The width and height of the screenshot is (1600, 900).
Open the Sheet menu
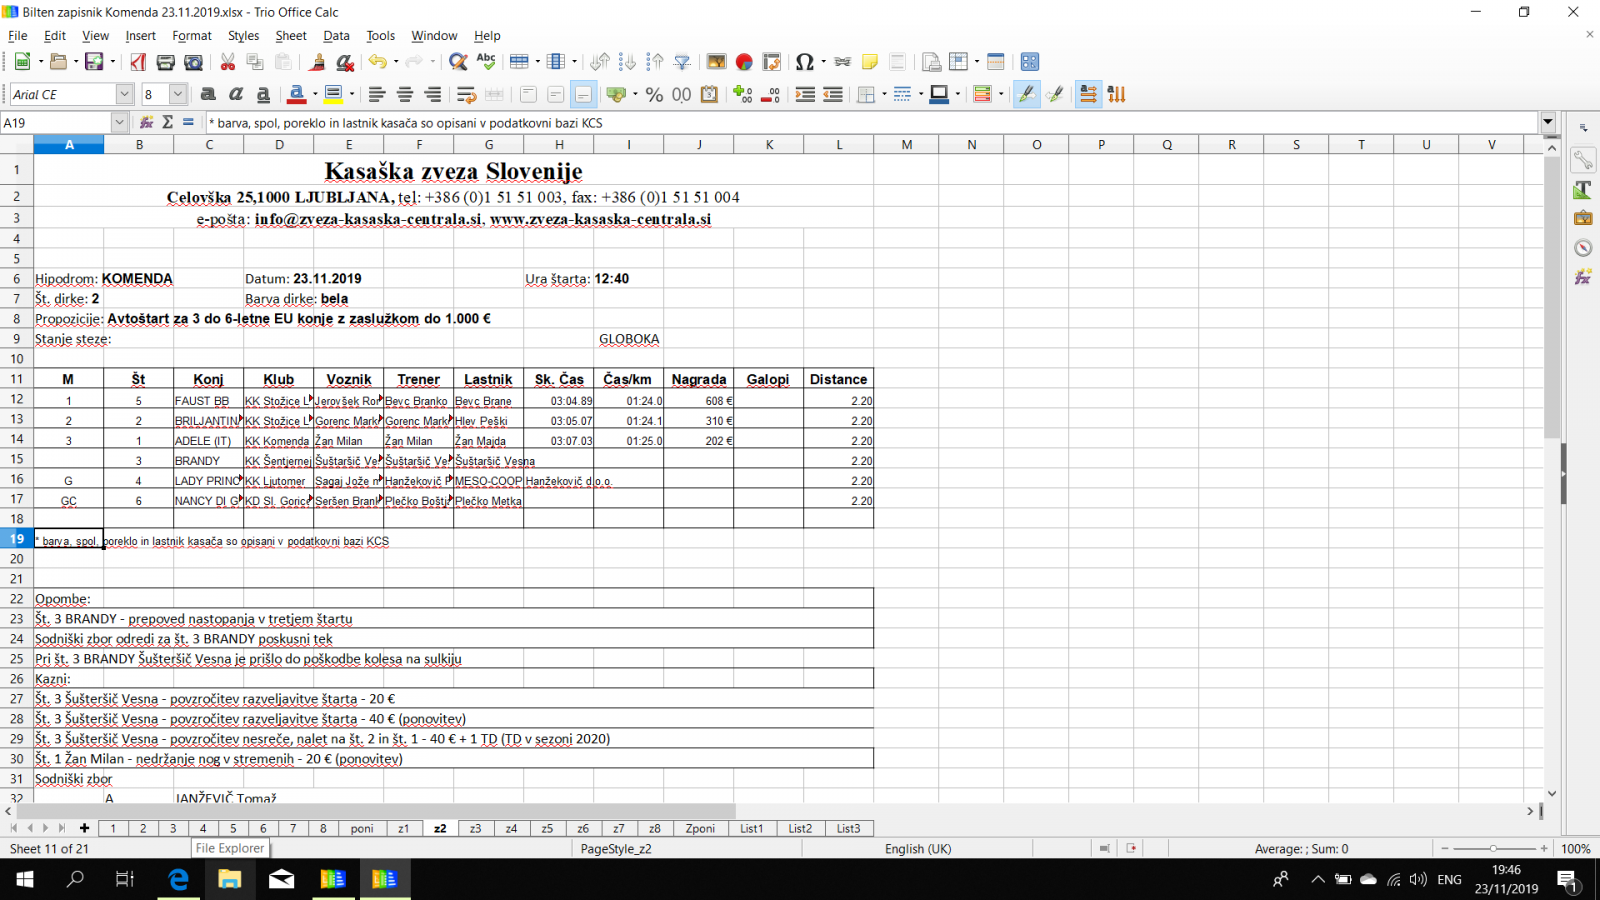[290, 36]
